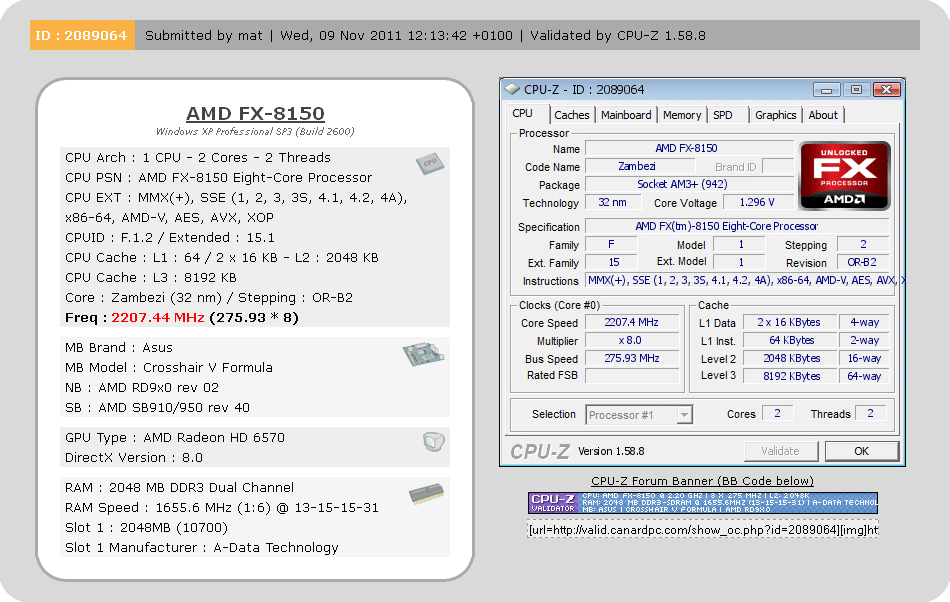The height and width of the screenshot is (602, 950).
Task: Click the L1 Data value 2 x 16 KBytes
Action: 789,323
